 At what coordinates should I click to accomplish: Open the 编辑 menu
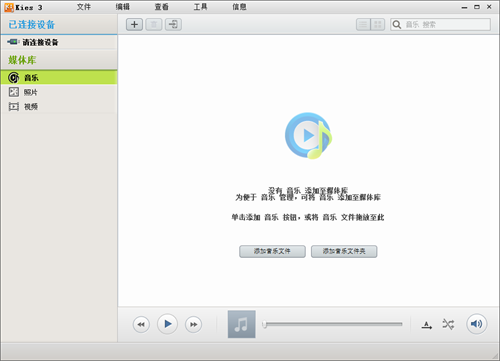(123, 7)
